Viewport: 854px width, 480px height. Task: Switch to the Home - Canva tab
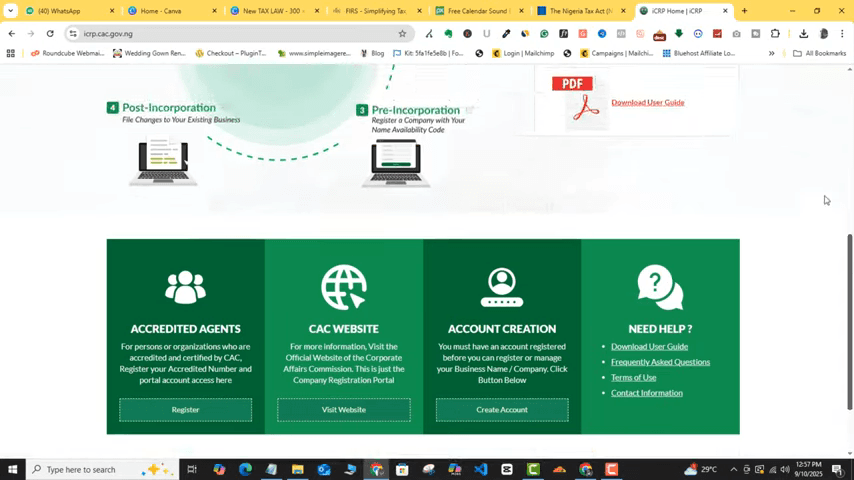(172, 11)
